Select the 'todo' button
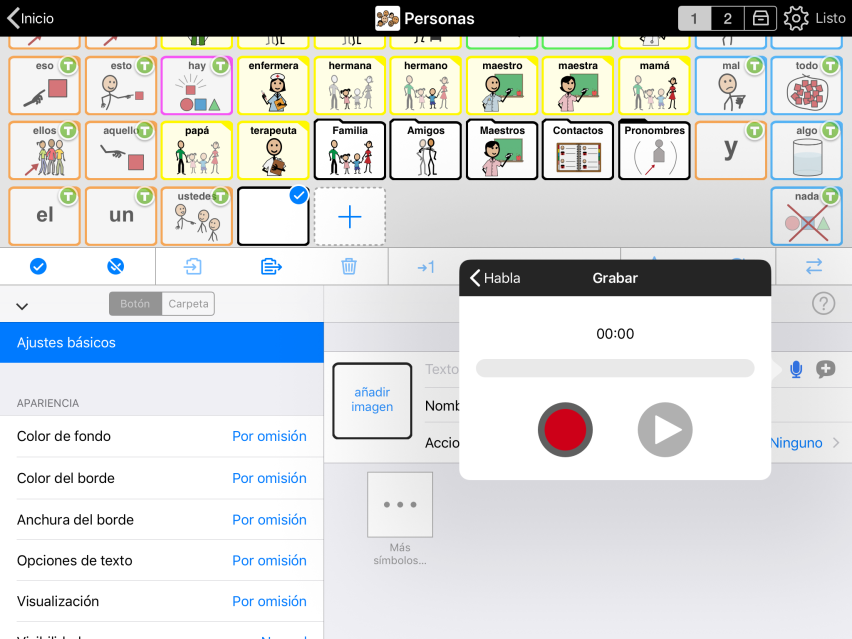The image size is (852, 639). (x=806, y=85)
